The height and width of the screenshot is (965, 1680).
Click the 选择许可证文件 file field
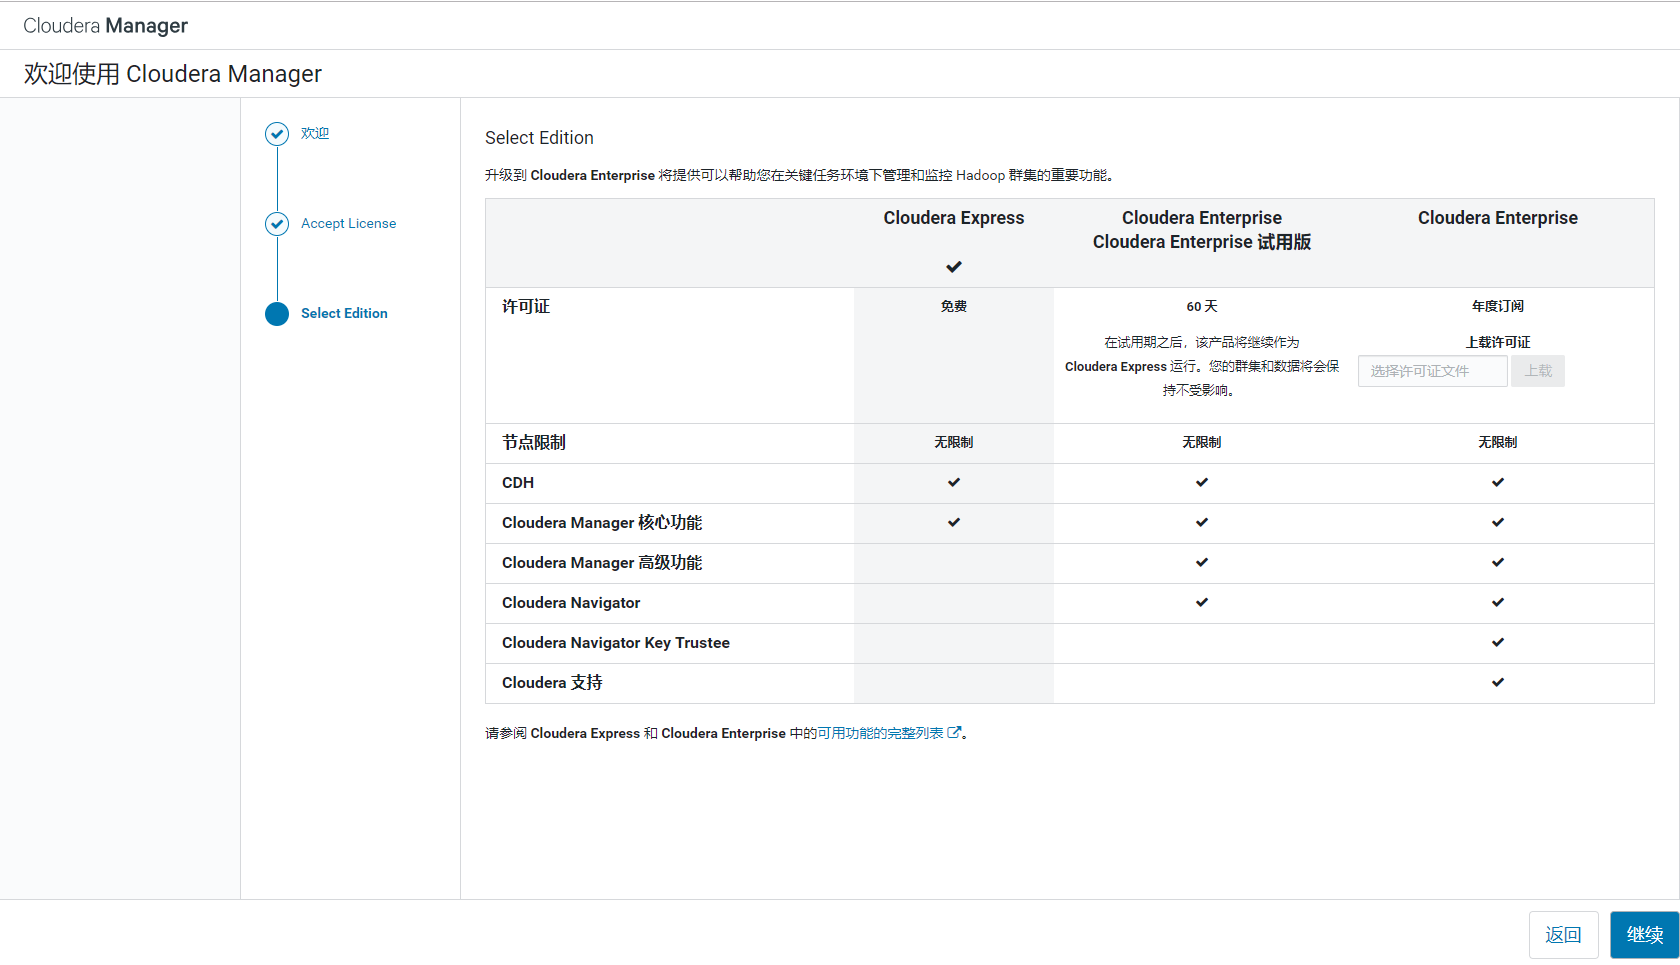[1432, 371]
